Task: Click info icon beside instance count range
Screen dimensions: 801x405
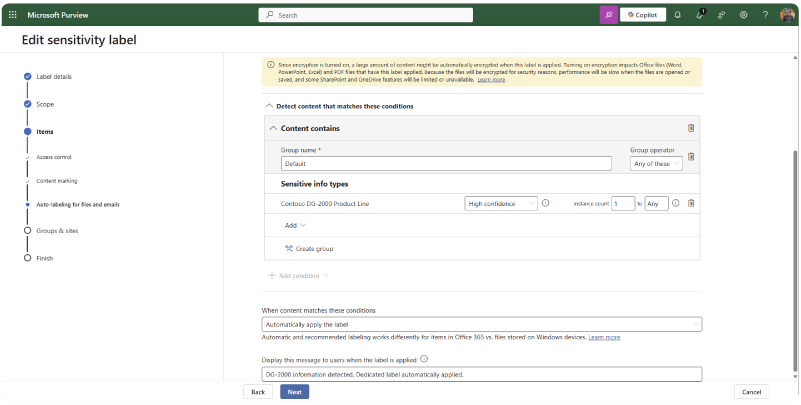Action: tap(676, 203)
